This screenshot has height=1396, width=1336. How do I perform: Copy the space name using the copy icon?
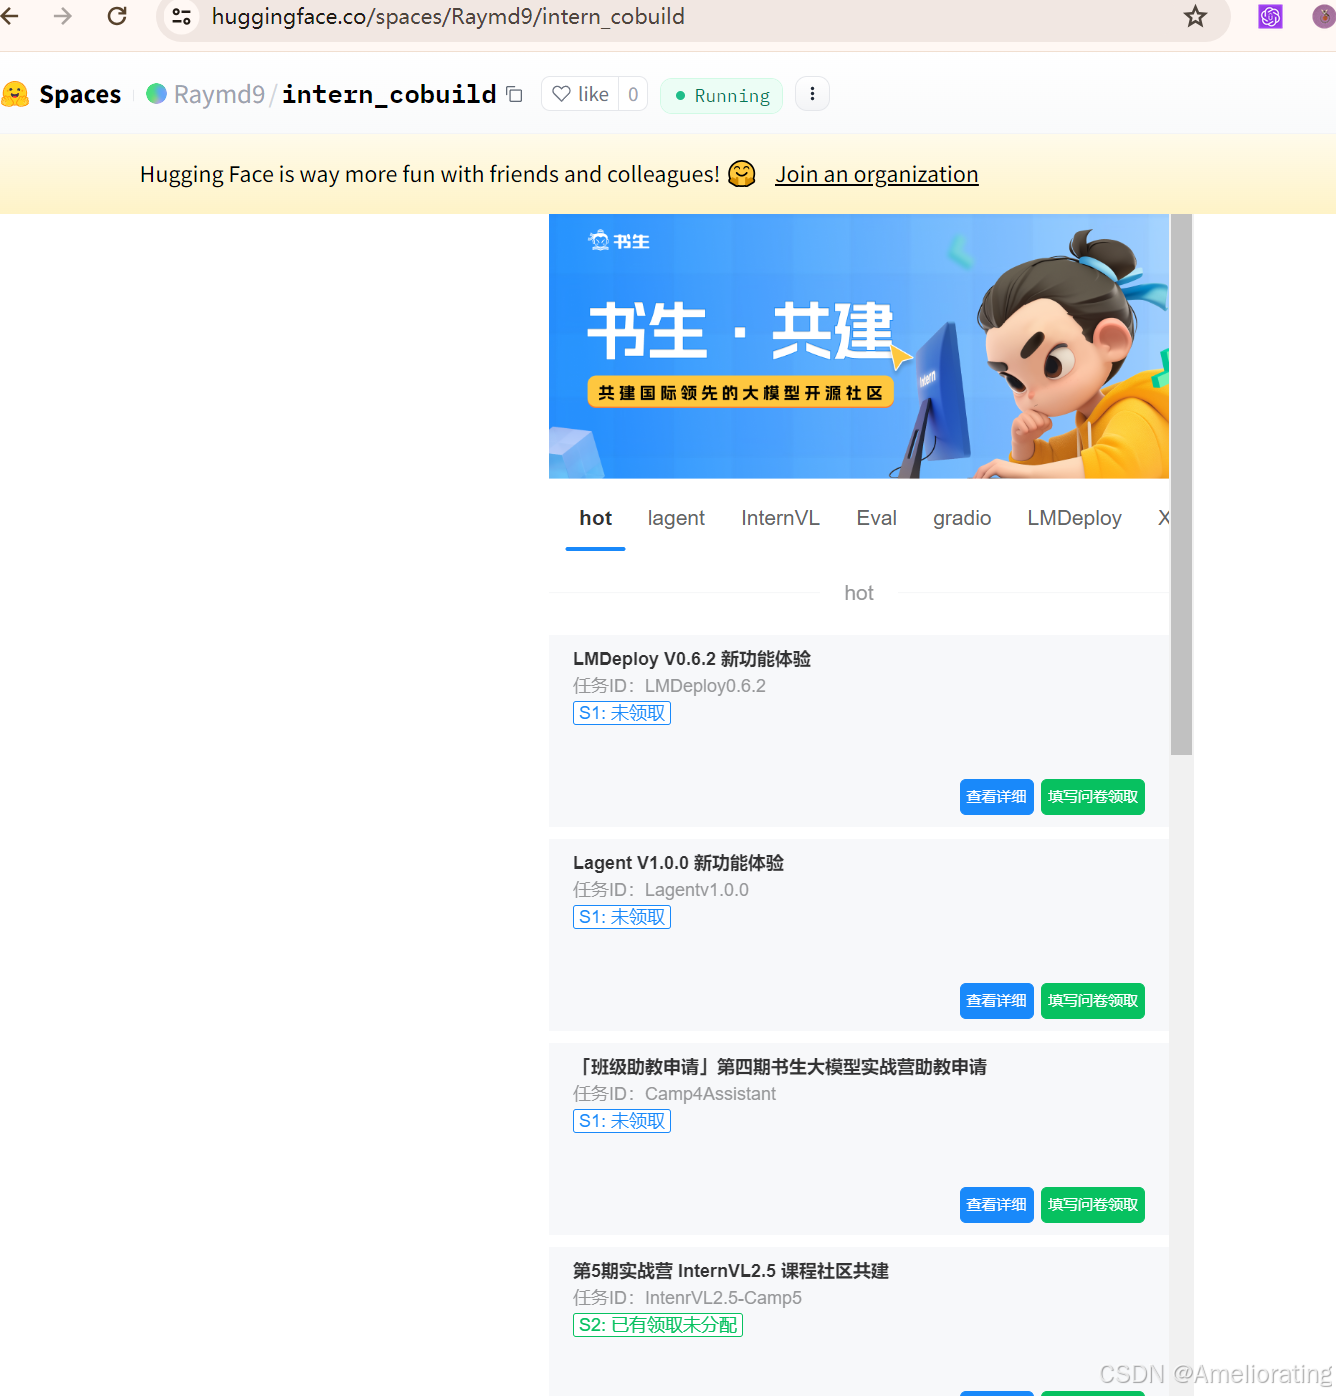click(514, 93)
